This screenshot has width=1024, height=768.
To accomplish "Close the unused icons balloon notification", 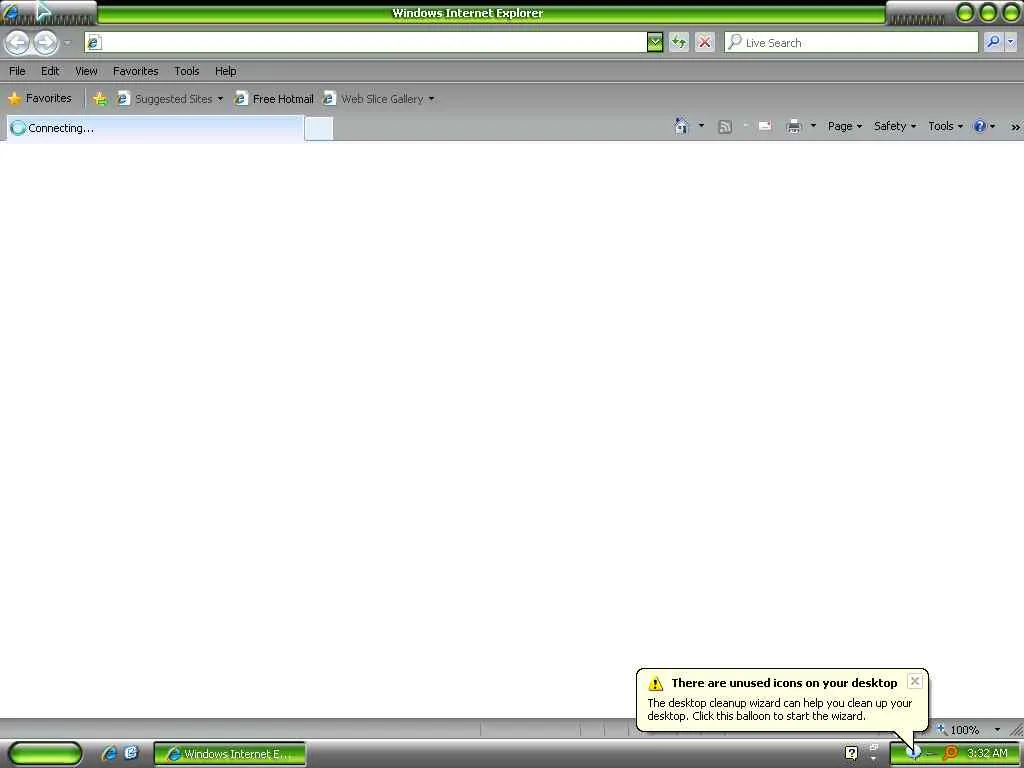I will click(915, 681).
